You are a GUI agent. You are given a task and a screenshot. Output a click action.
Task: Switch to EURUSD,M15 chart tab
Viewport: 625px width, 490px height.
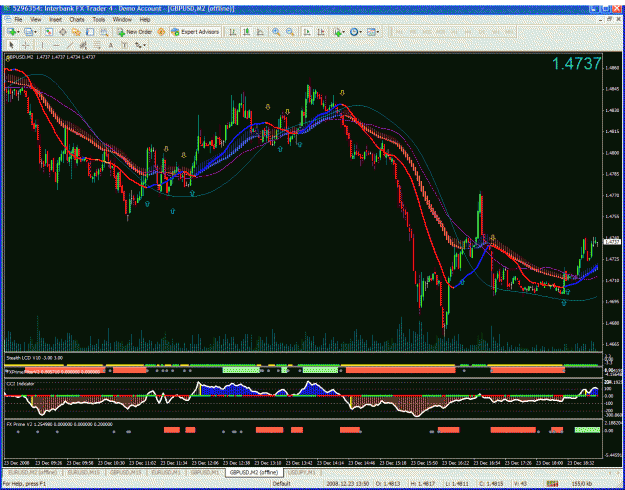pyautogui.click(x=84, y=472)
